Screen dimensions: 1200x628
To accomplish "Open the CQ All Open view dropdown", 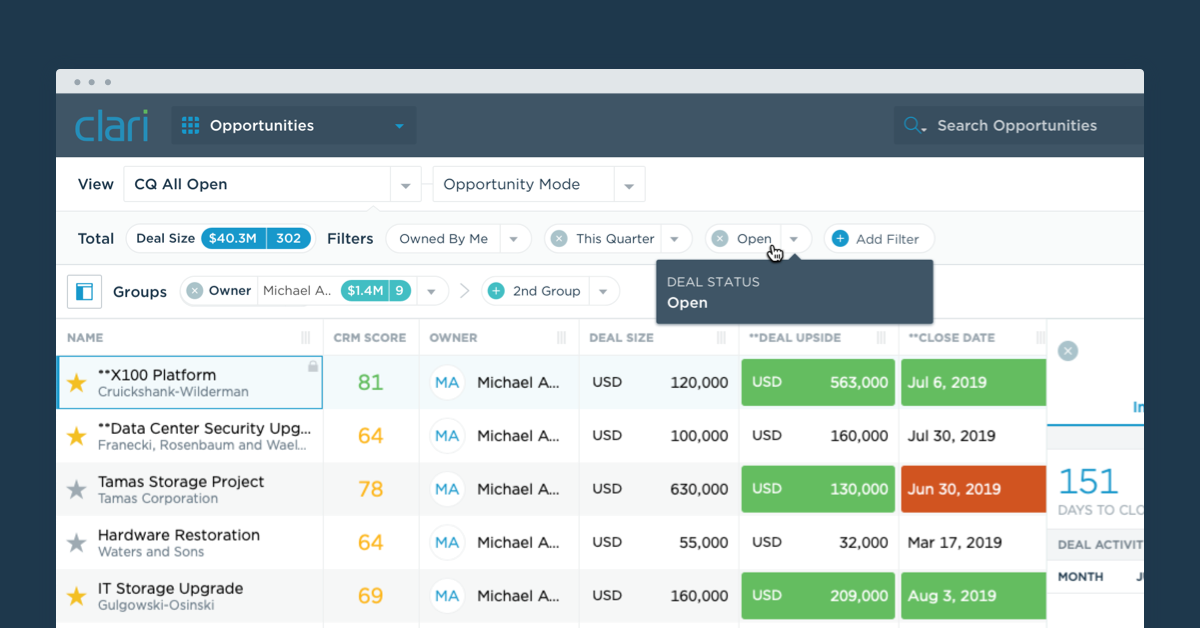I will [x=405, y=184].
